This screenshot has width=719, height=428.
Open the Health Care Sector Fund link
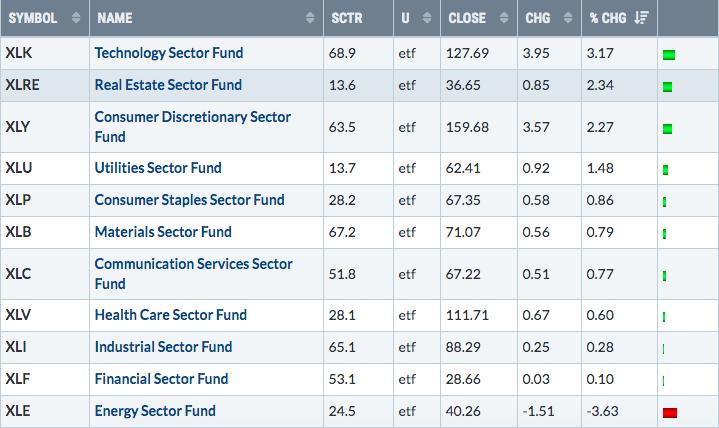[x=171, y=315]
